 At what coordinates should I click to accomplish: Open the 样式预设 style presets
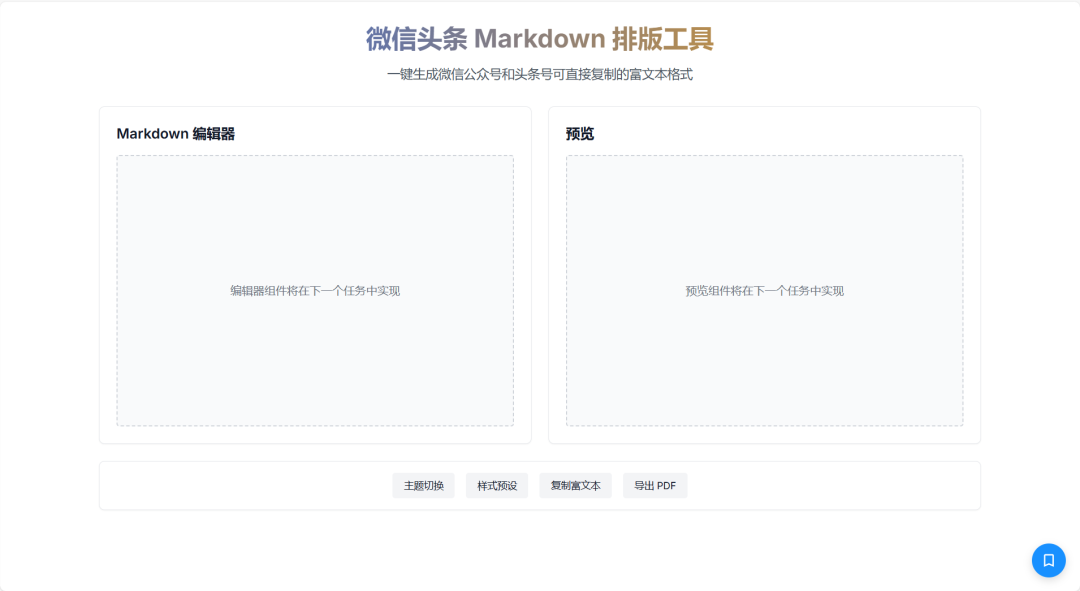tap(497, 486)
